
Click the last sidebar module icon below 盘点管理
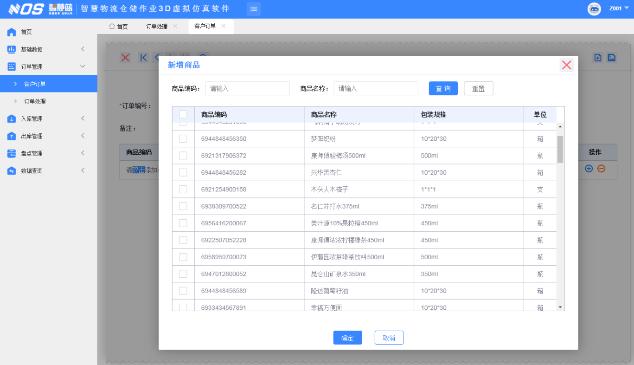(x=11, y=171)
